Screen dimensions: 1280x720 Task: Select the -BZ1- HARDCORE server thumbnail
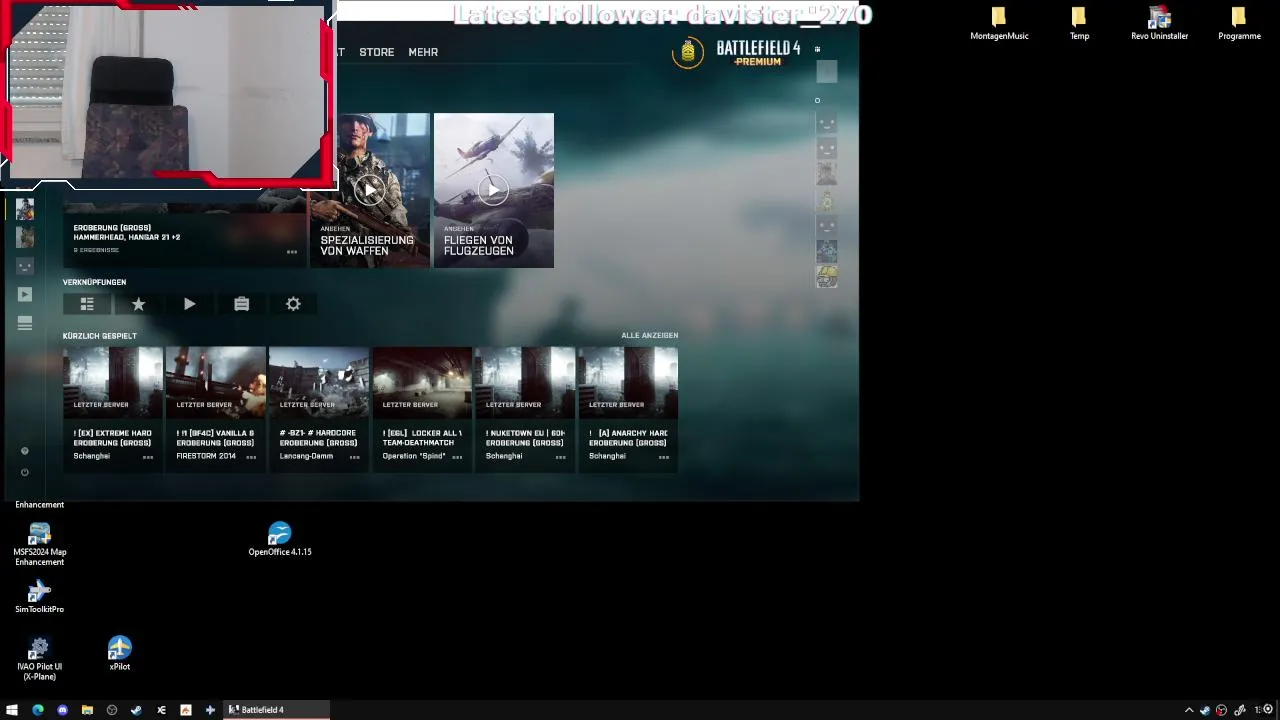pos(318,382)
